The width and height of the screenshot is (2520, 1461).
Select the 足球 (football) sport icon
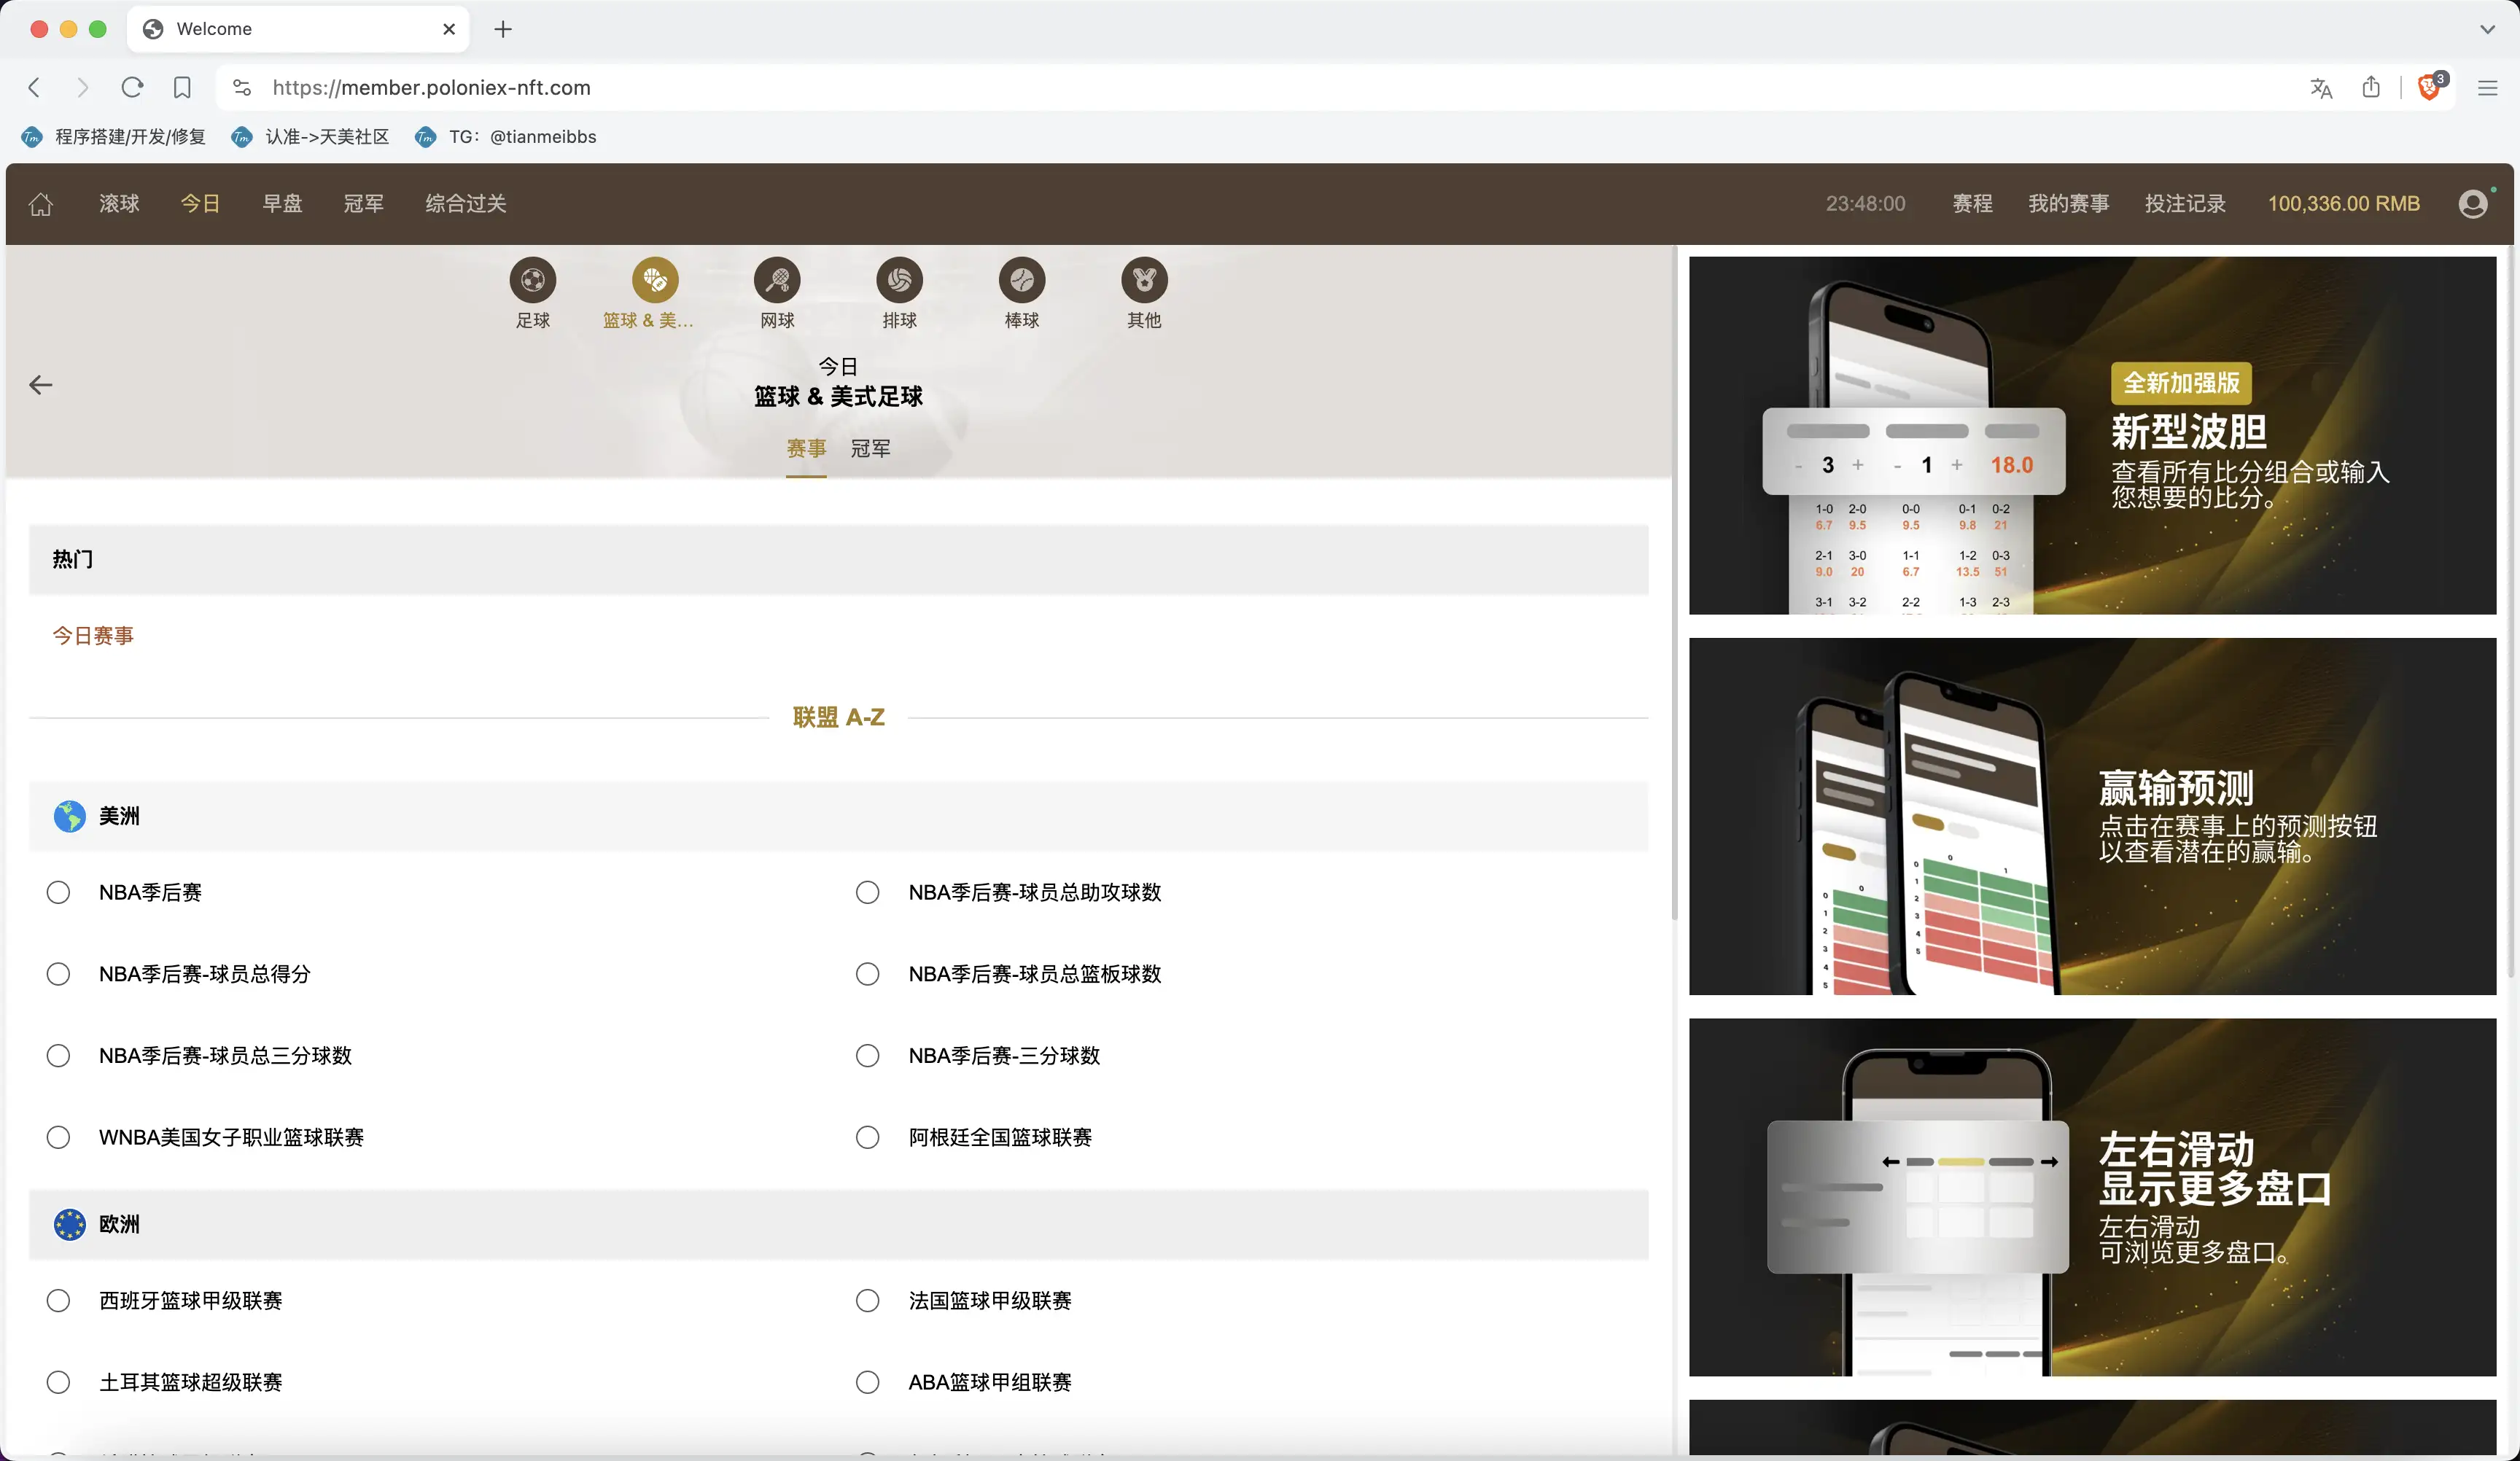tap(532, 280)
